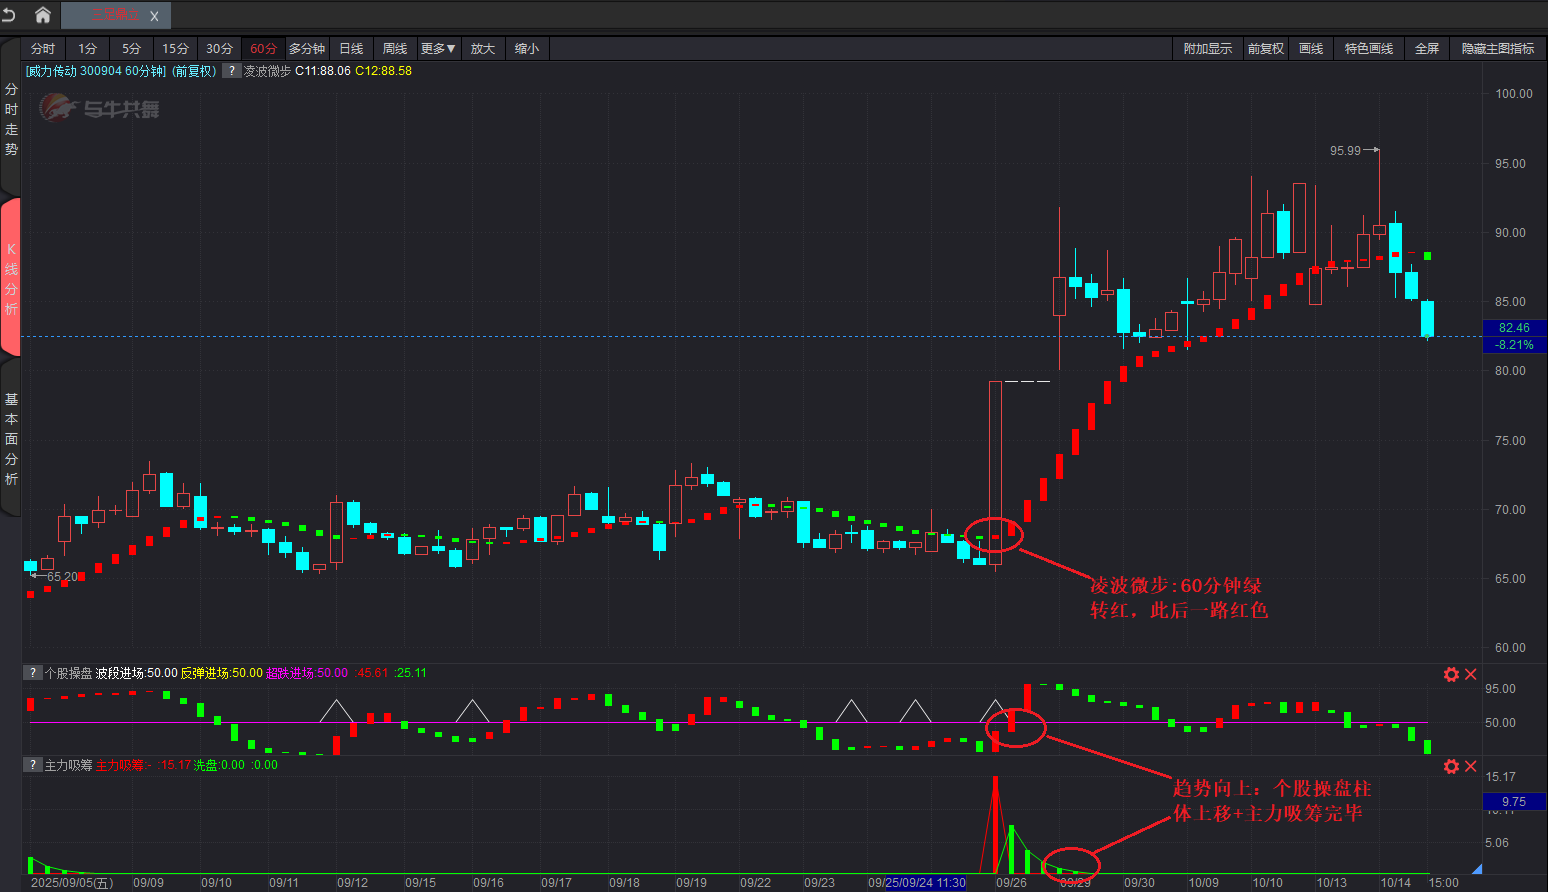This screenshot has width=1548, height=892.
Task: Open the 画线 drawing menu
Action: click(1310, 49)
